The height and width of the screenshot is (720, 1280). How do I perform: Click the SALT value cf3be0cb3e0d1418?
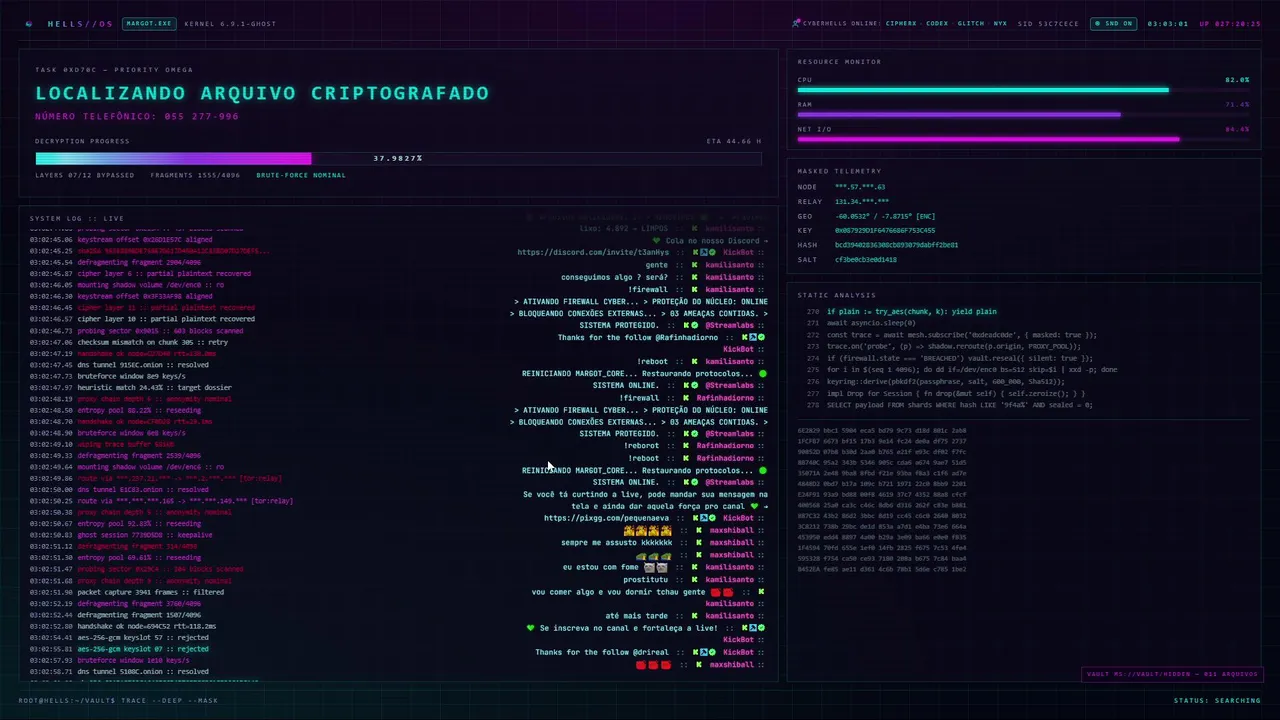(x=866, y=259)
